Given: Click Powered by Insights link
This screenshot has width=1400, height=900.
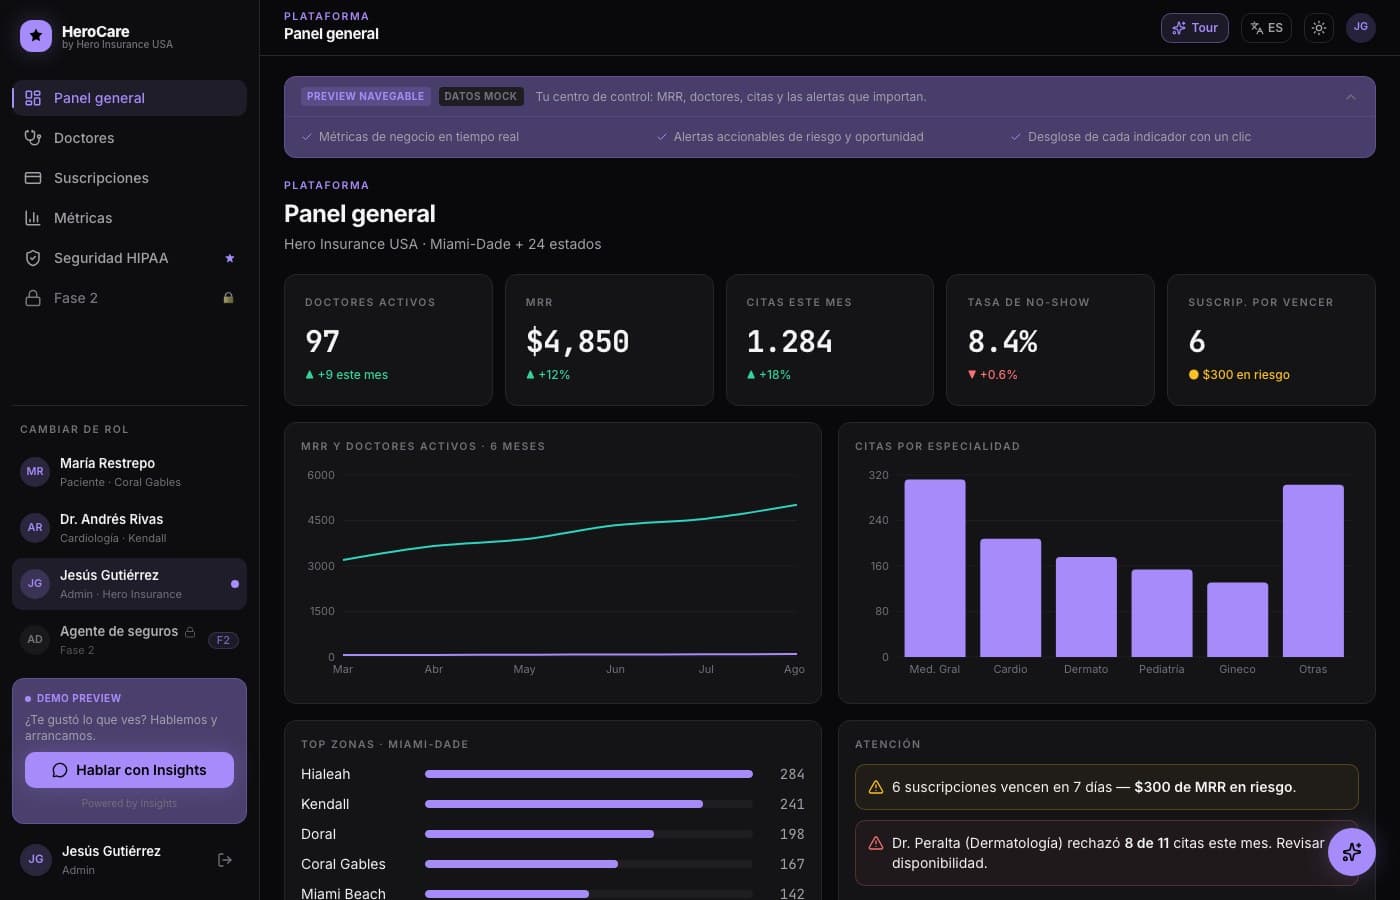Looking at the screenshot, I should coord(129,803).
